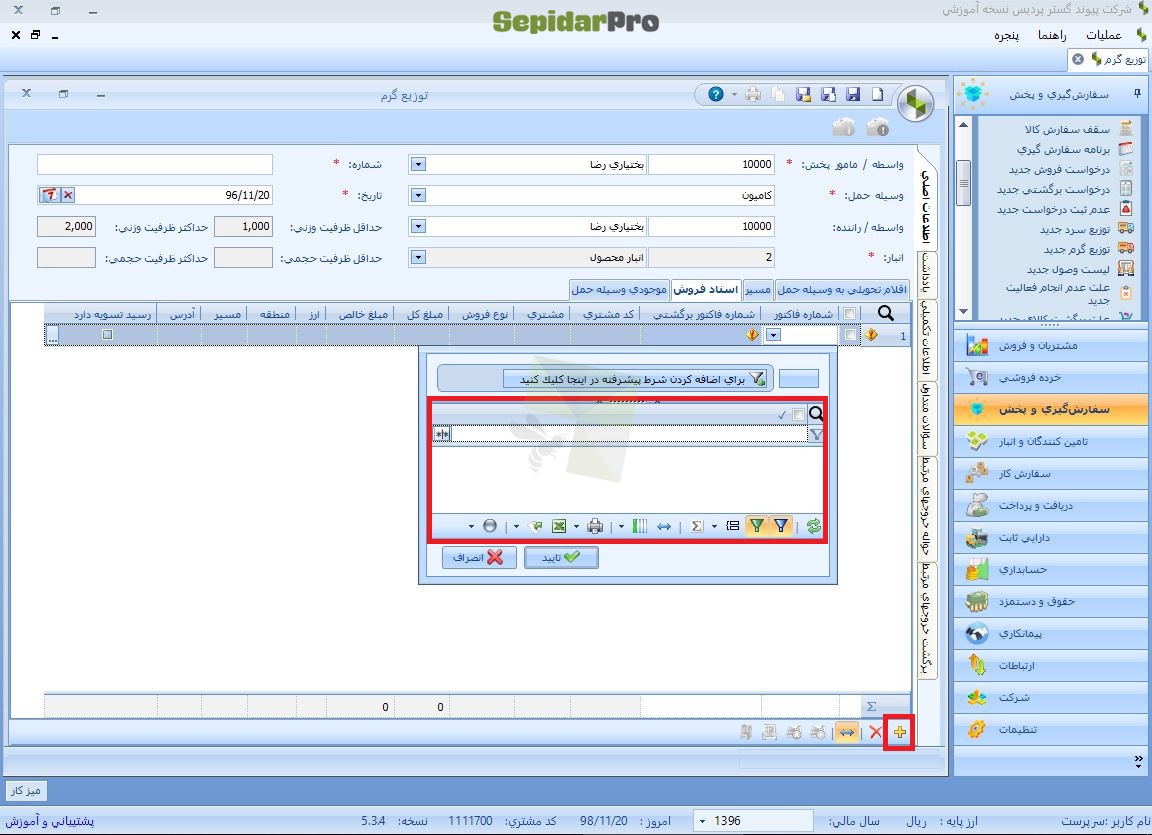The height and width of the screenshot is (835, 1152).
Task: Click the yellow plus add-row icon
Action: pyautogui.click(x=900, y=731)
